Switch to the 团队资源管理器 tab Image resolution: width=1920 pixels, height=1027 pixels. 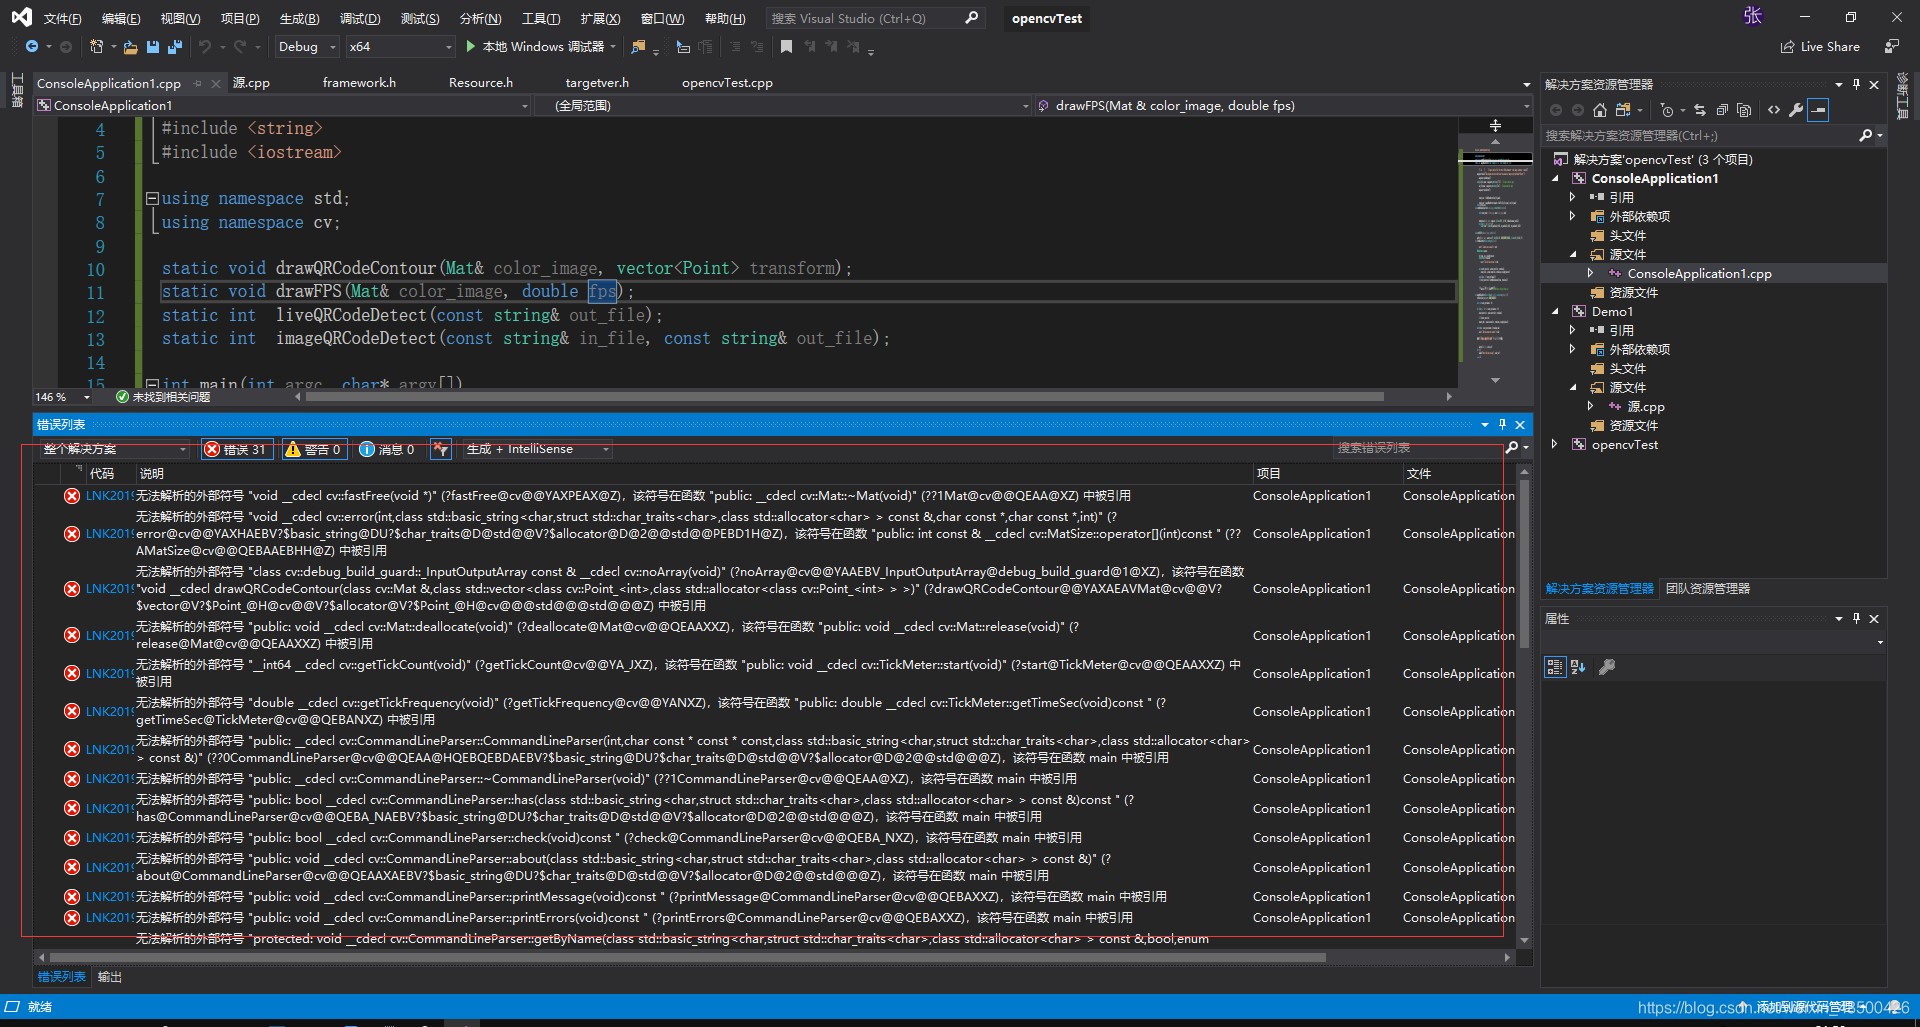[1708, 588]
